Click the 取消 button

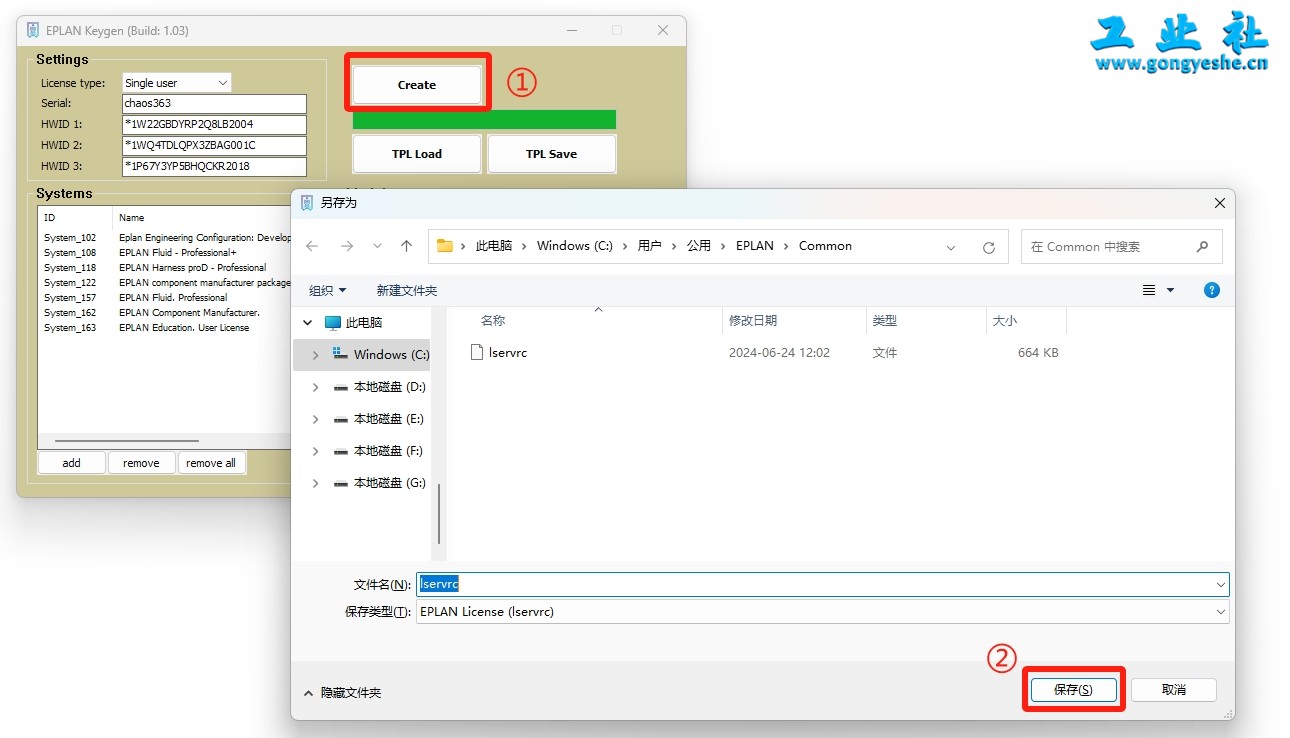1174,690
